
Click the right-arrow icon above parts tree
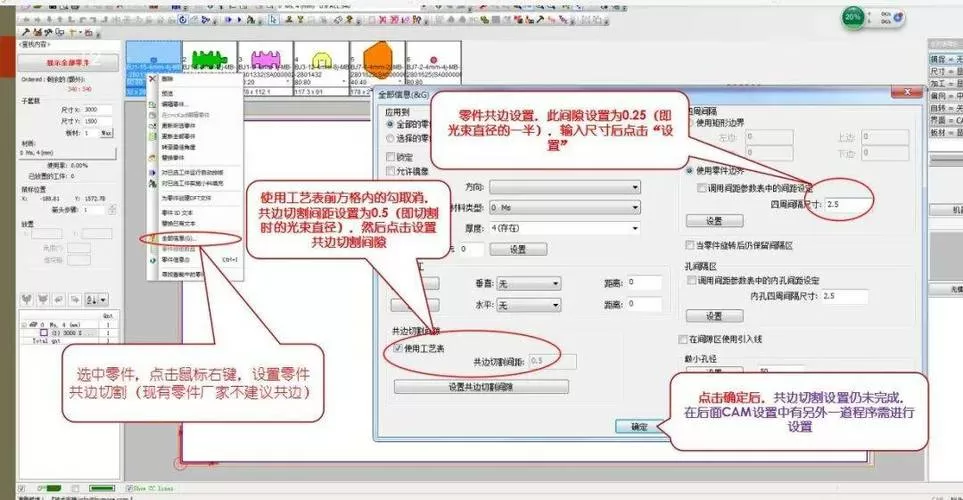(75, 300)
